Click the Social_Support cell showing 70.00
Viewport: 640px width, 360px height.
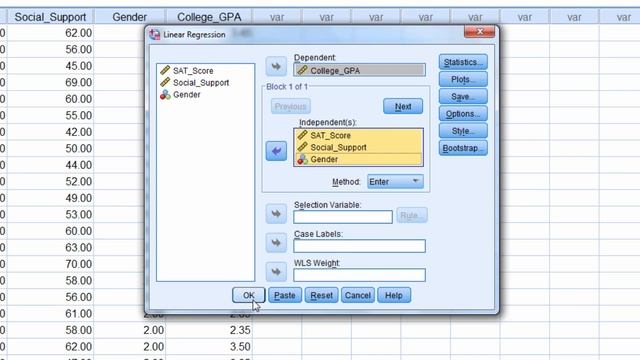[x=50, y=264]
